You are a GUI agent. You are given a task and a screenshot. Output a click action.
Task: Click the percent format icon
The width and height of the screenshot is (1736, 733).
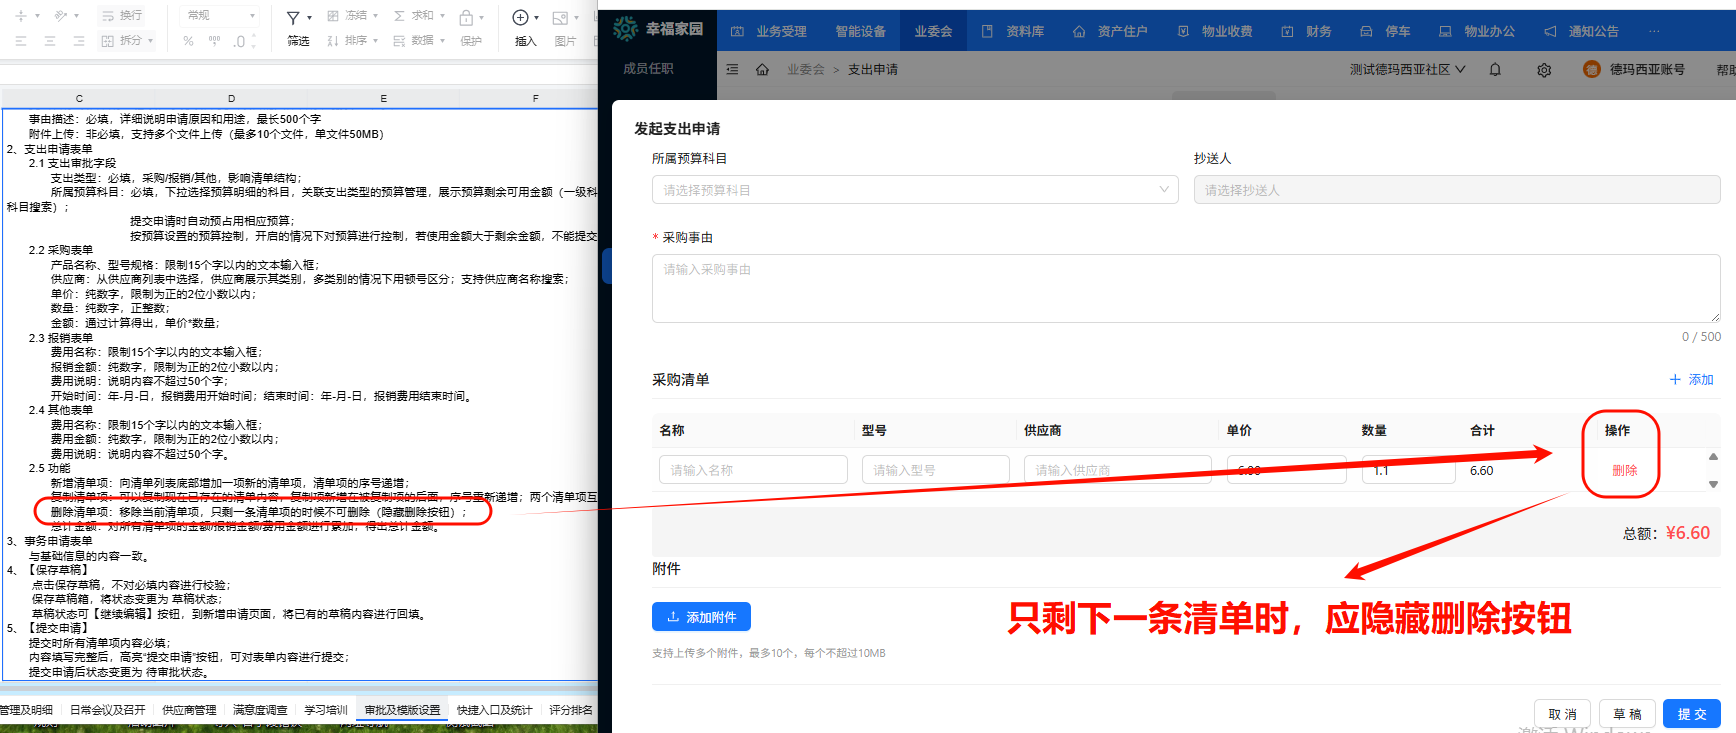[189, 41]
